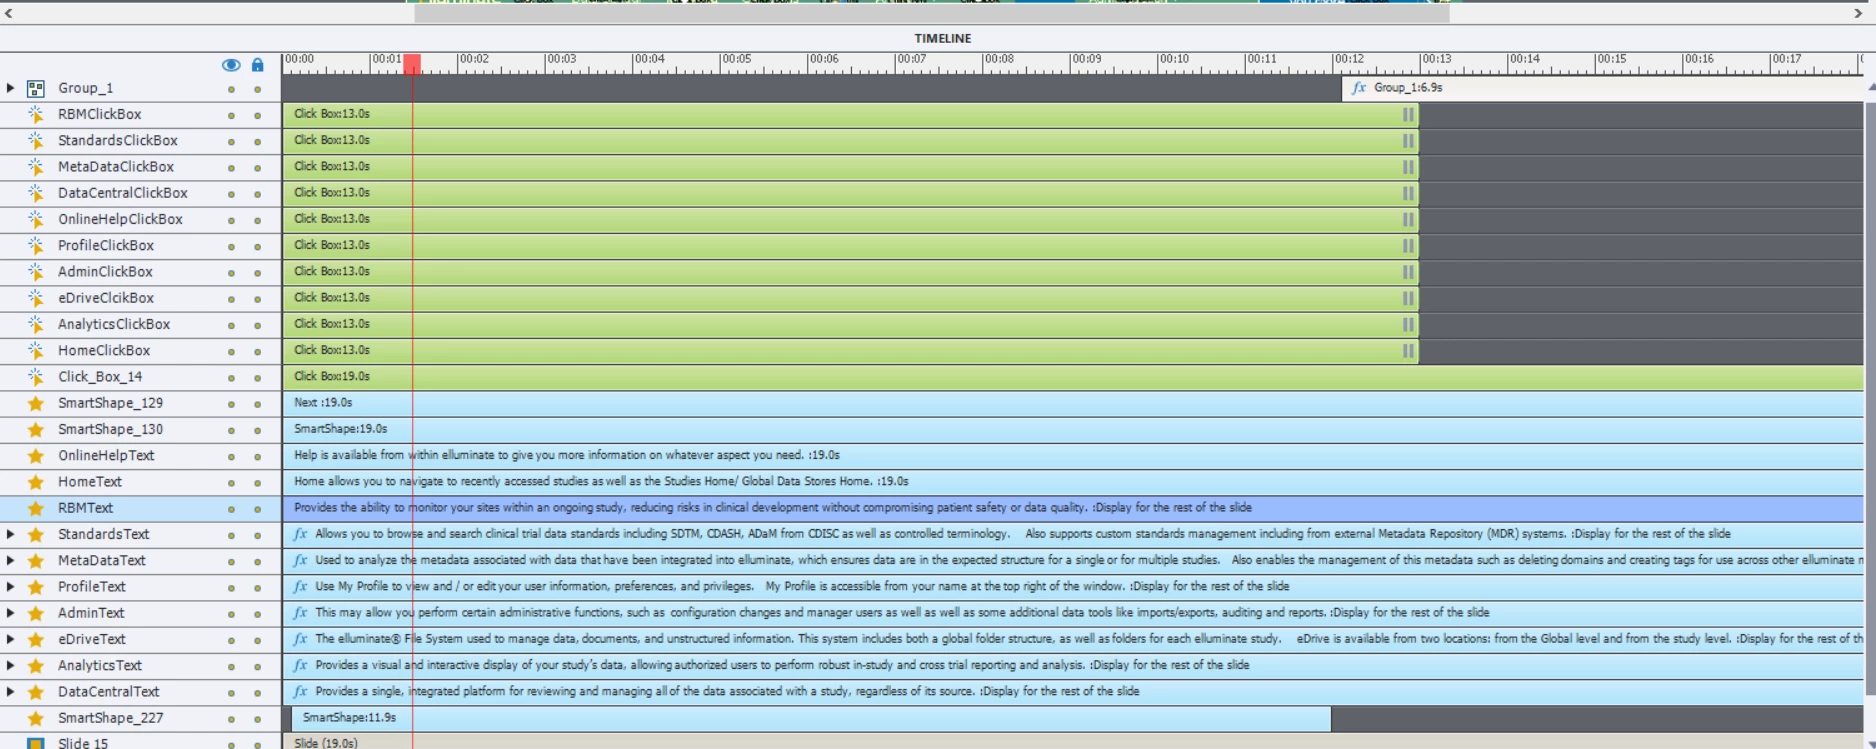Viewport: 1876px width, 749px height.
Task: Click the eye icon column header
Action: 231,65
